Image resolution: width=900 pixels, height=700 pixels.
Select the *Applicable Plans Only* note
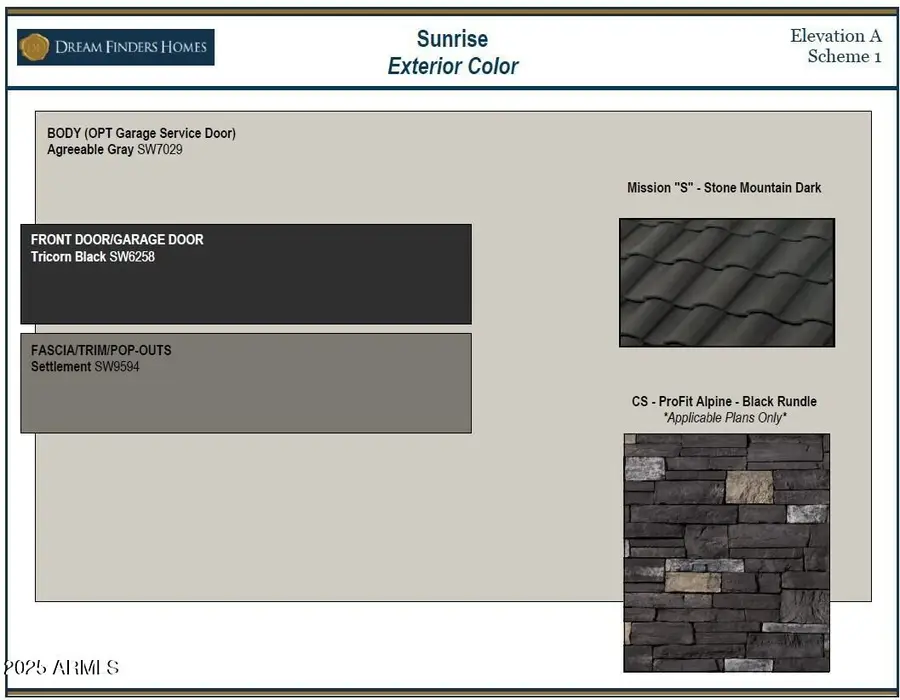click(725, 418)
